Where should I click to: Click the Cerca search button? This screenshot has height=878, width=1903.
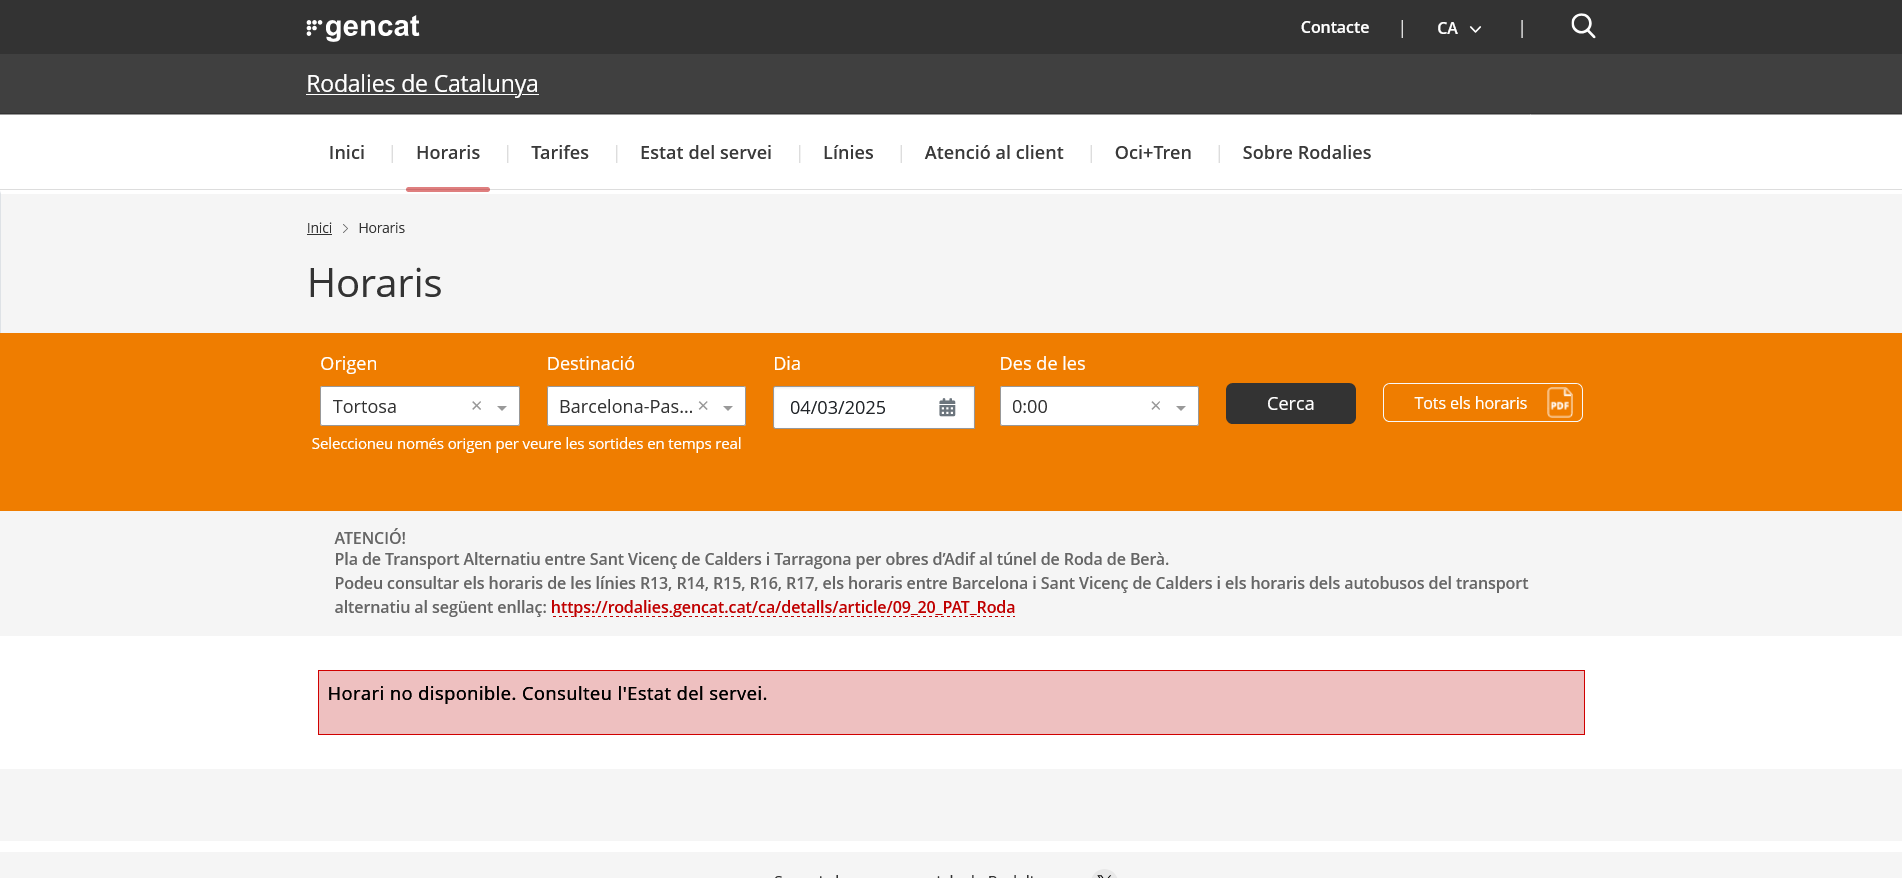pyautogui.click(x=1291, y=403)
